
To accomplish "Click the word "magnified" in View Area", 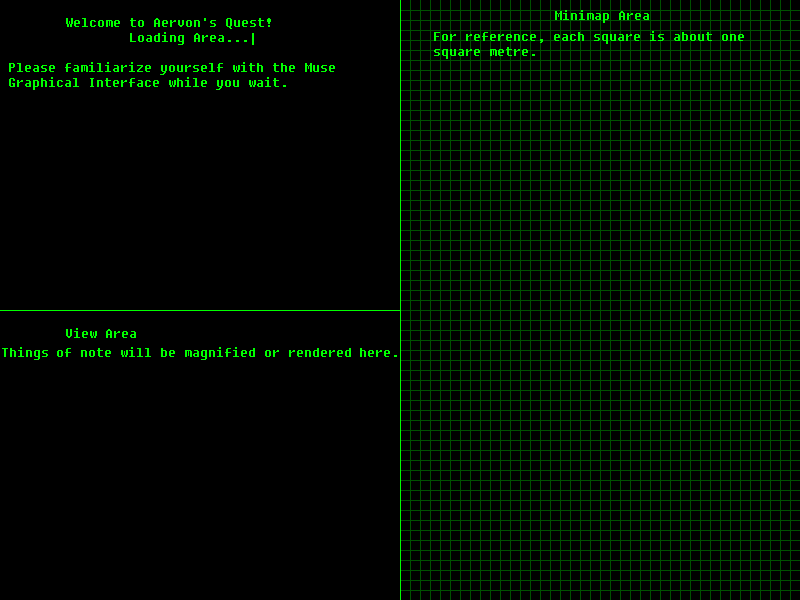I will coord(220,353).
